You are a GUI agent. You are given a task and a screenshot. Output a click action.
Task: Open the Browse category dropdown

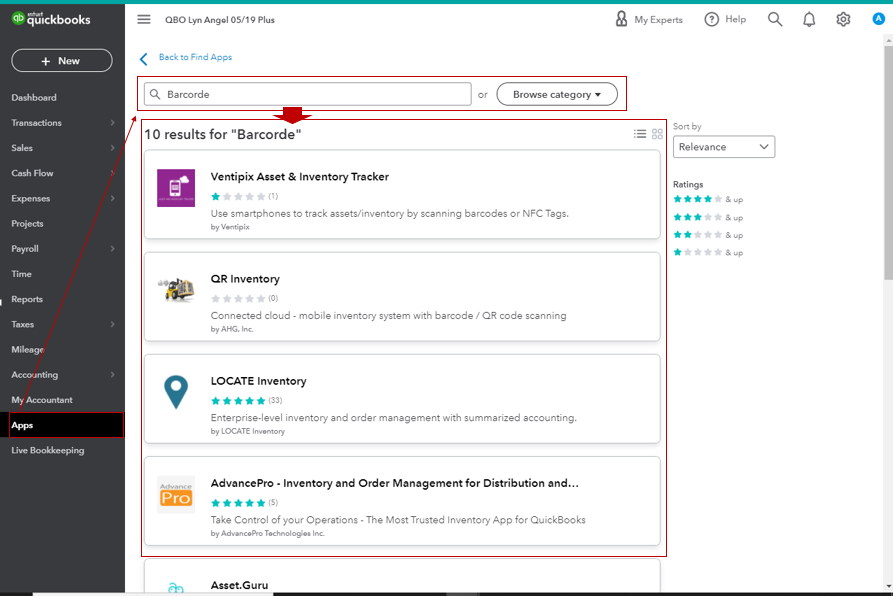point(556,94)
